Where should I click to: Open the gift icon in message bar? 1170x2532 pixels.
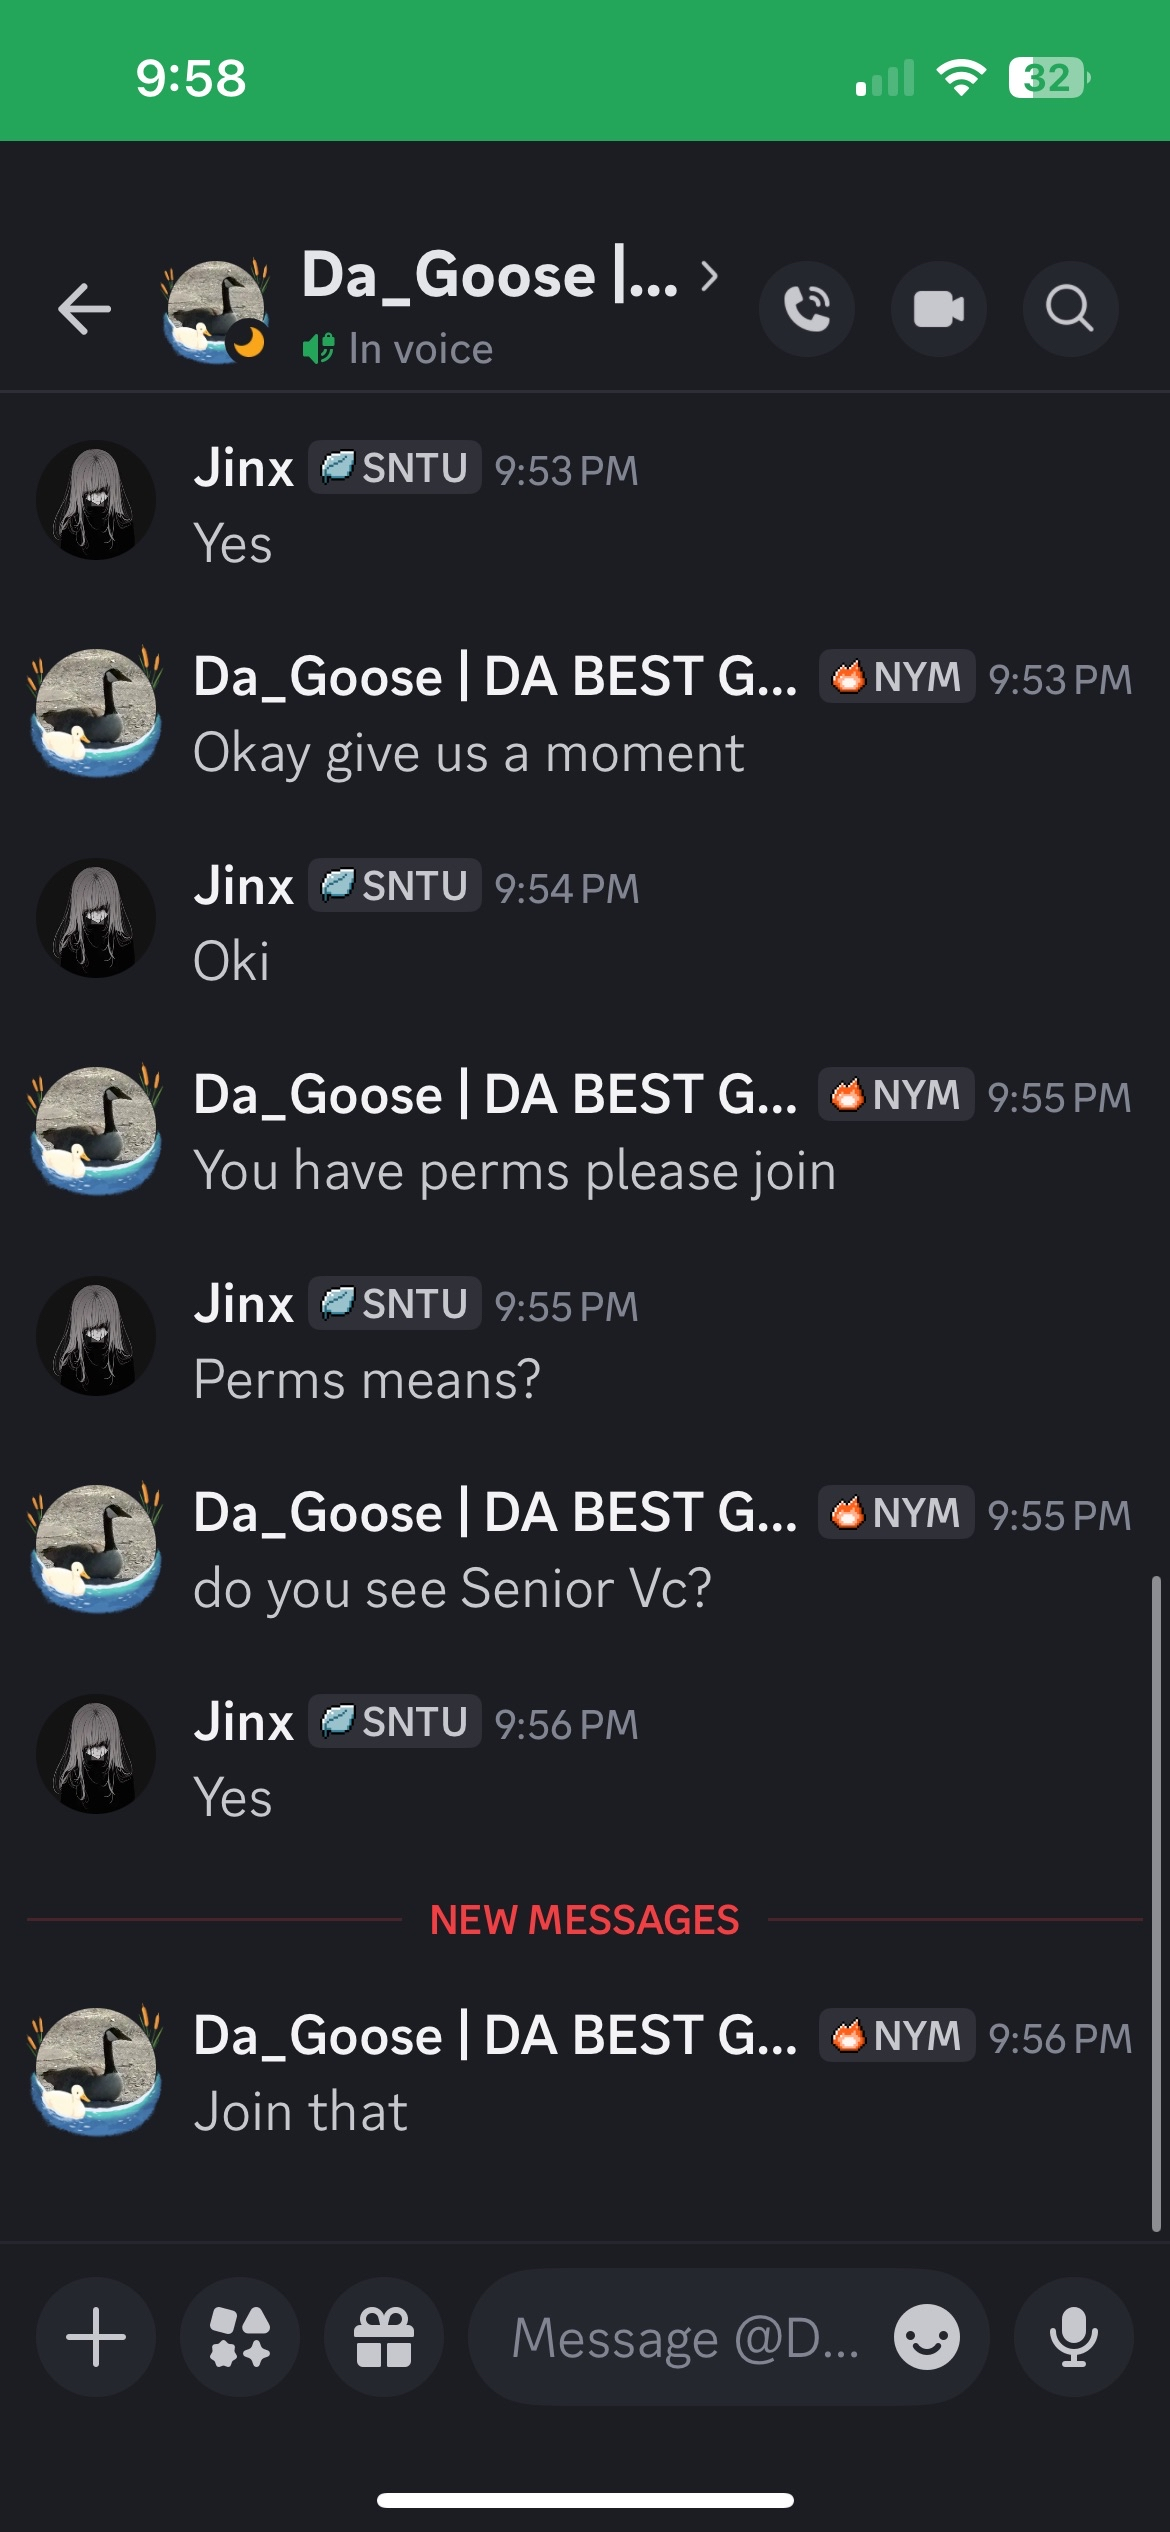point(384,2337)
